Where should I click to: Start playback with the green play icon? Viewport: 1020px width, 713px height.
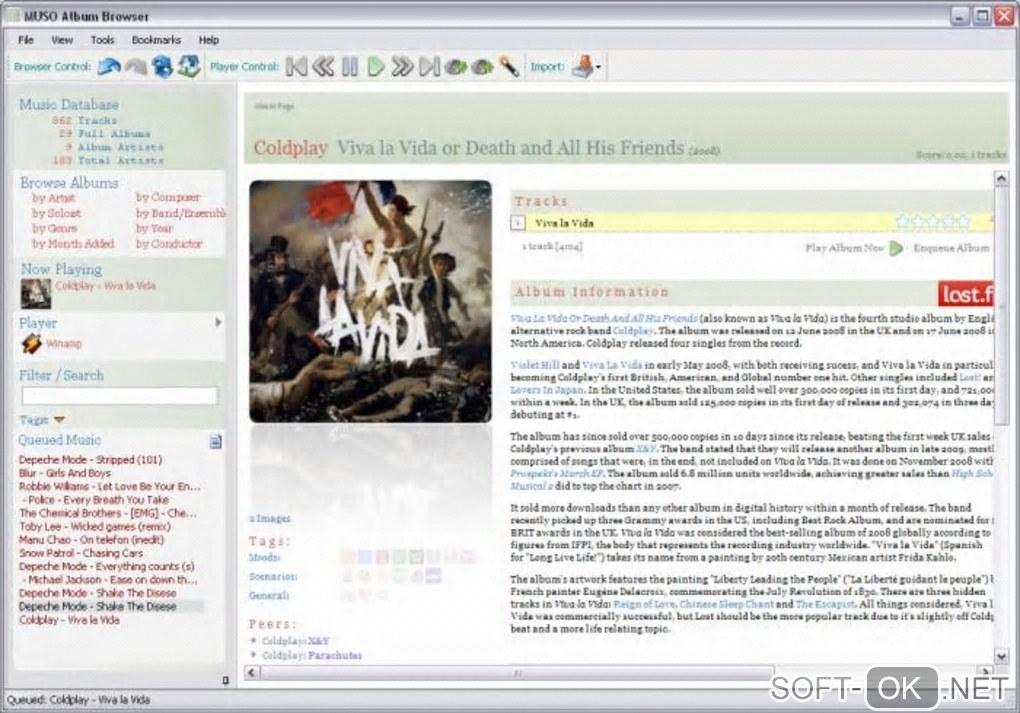[375, 66]
